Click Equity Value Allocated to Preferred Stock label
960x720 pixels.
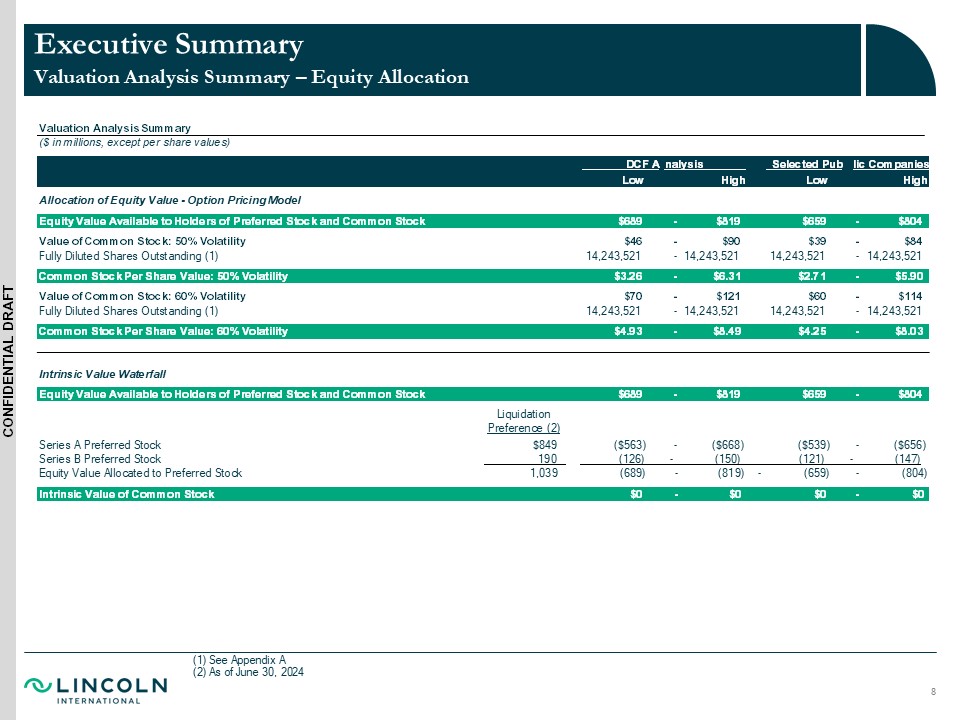tap(140, 472)
